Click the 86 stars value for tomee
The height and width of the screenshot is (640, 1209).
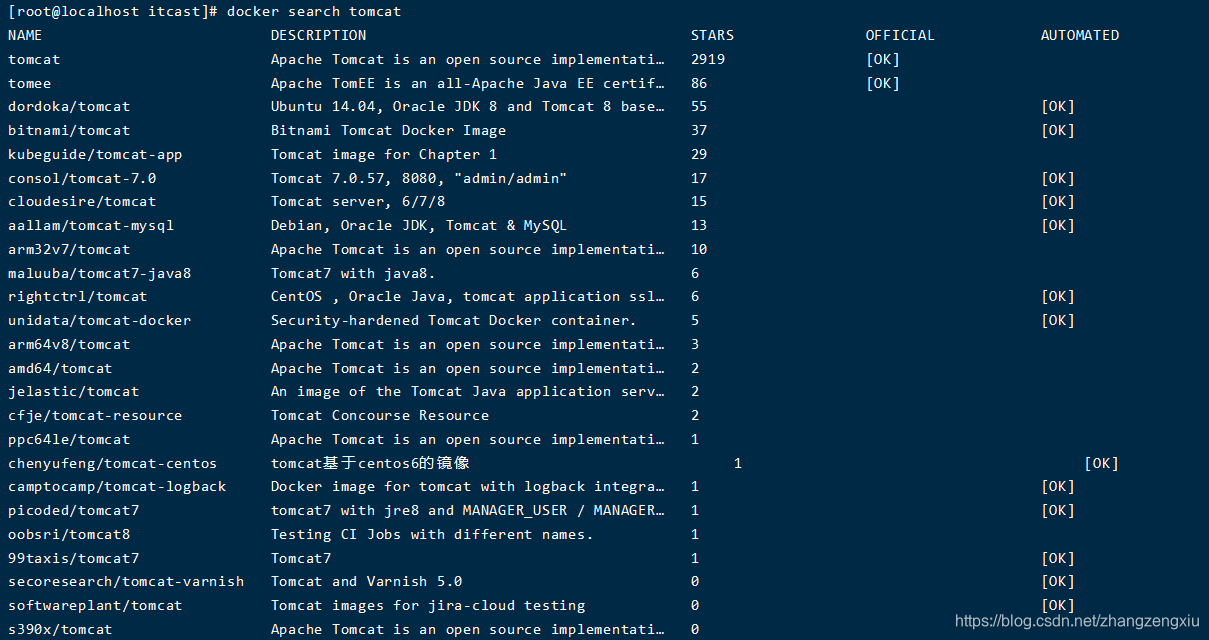699,83
